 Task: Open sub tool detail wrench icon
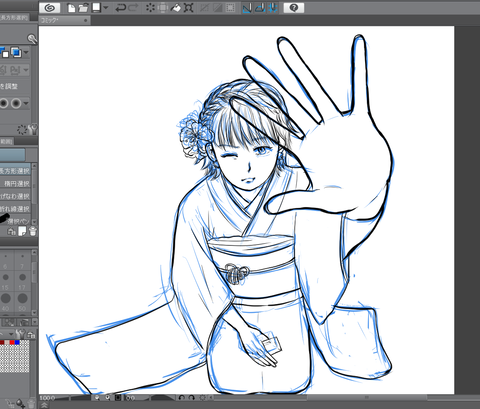coord(33,129)
